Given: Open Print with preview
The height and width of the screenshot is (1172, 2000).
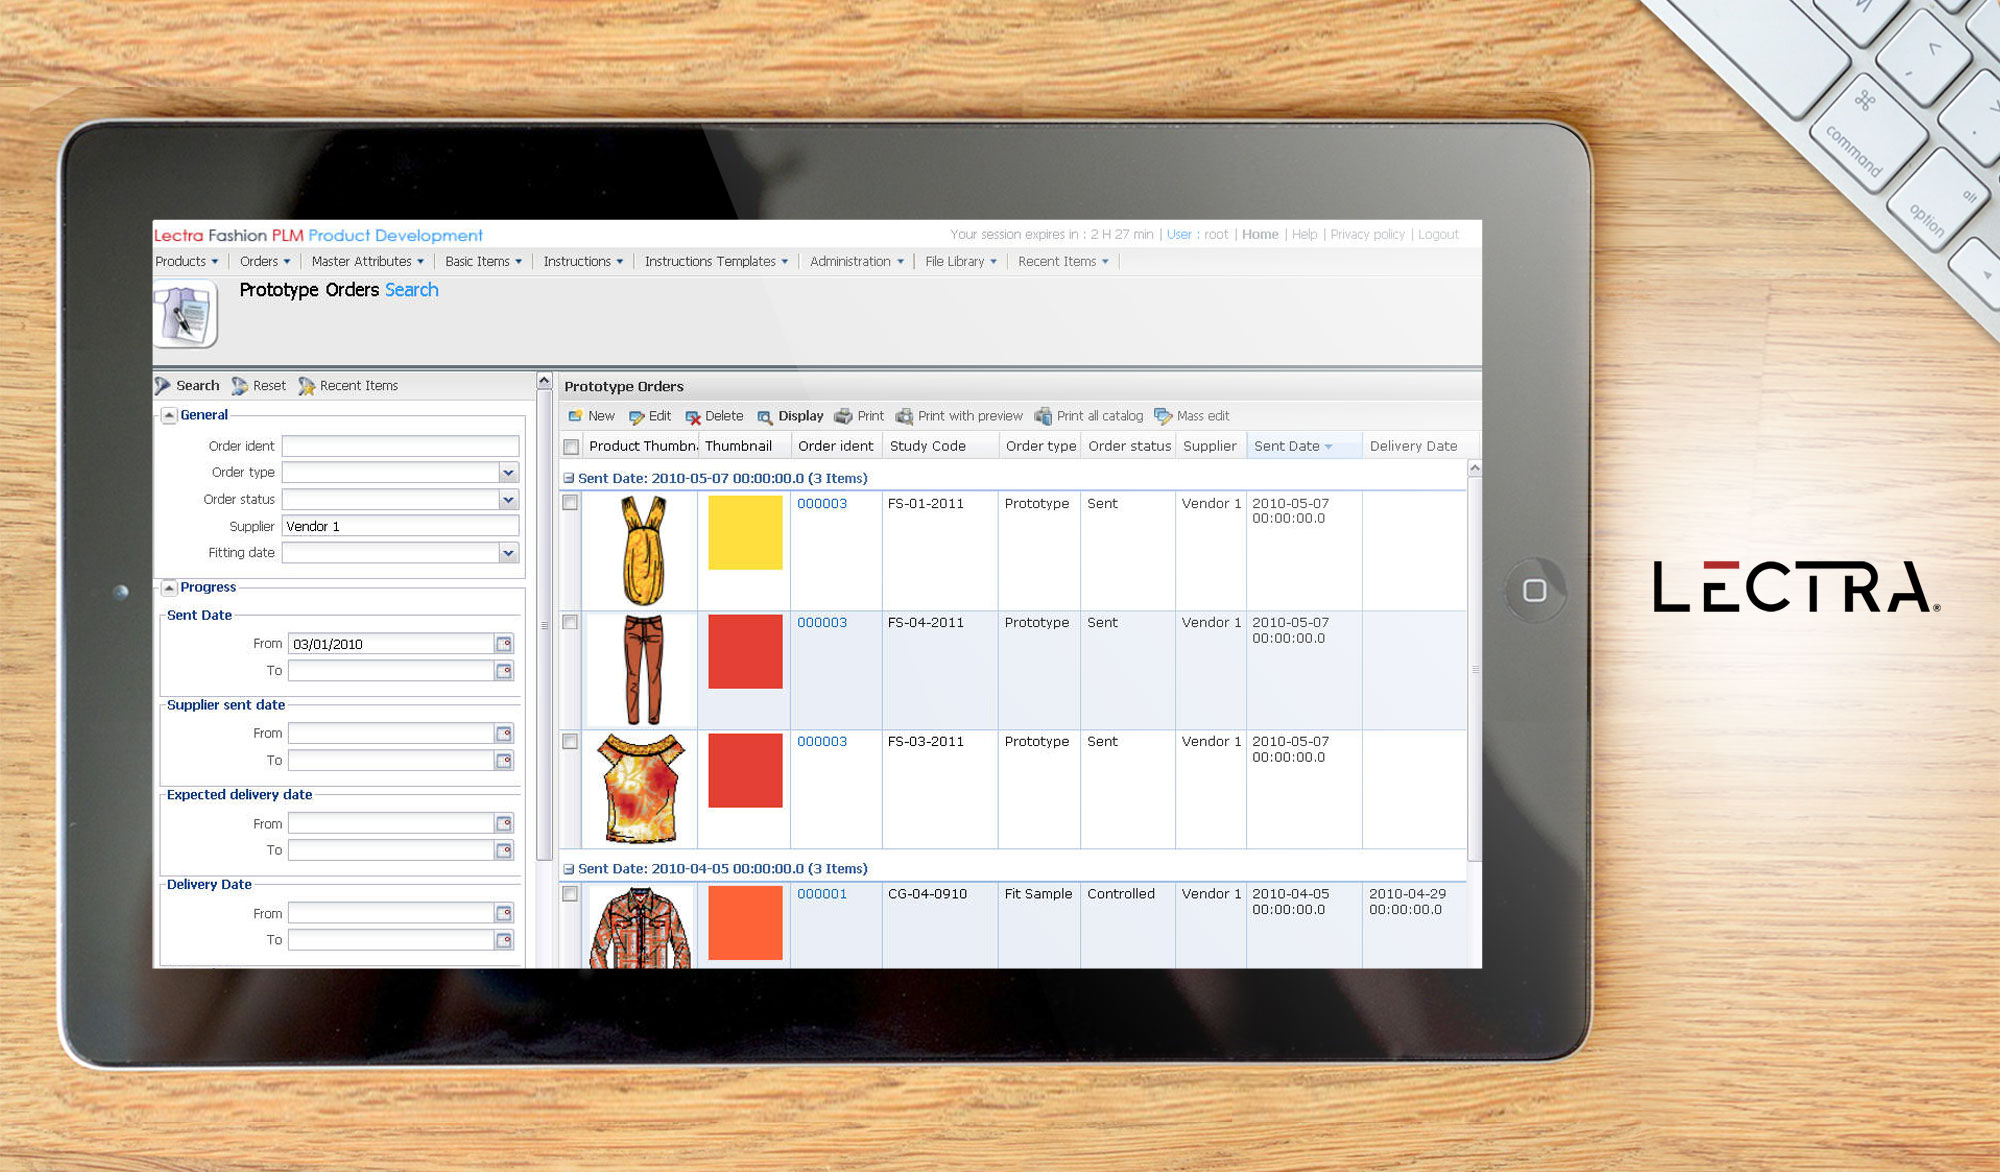Looking at the screenshot, I should [967, 416].
